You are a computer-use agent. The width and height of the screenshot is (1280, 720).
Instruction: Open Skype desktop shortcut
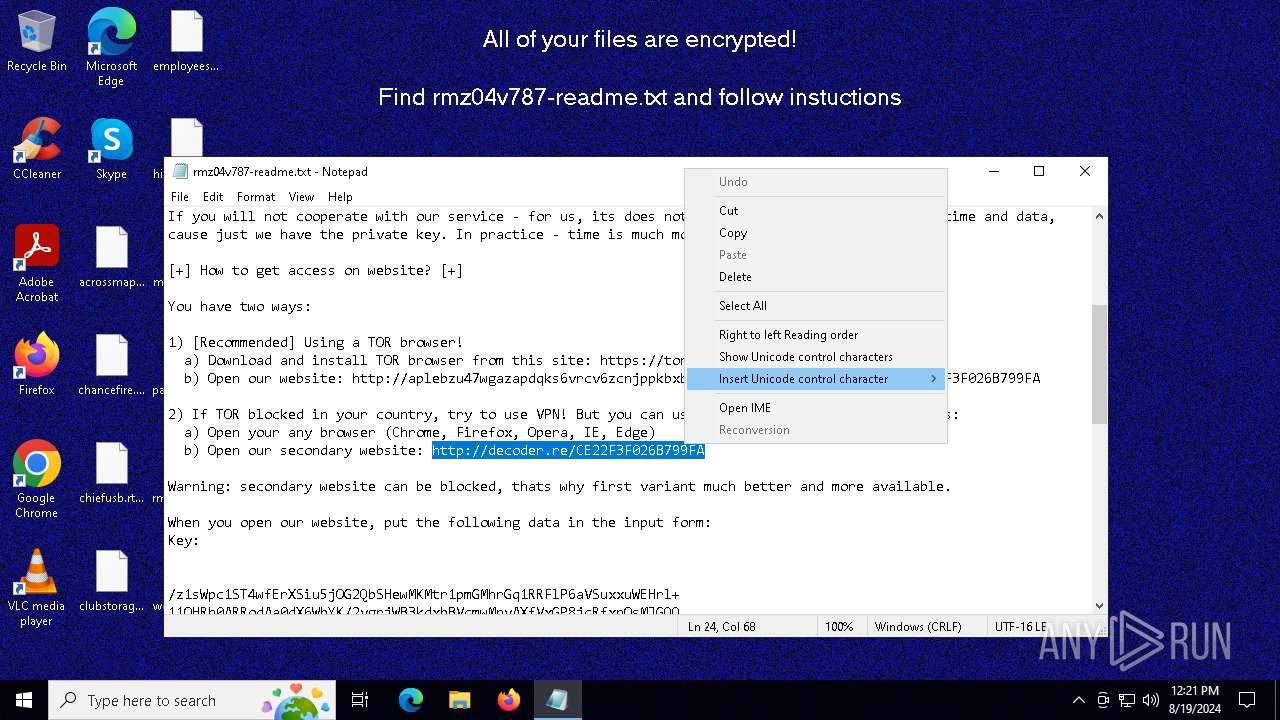111,150
